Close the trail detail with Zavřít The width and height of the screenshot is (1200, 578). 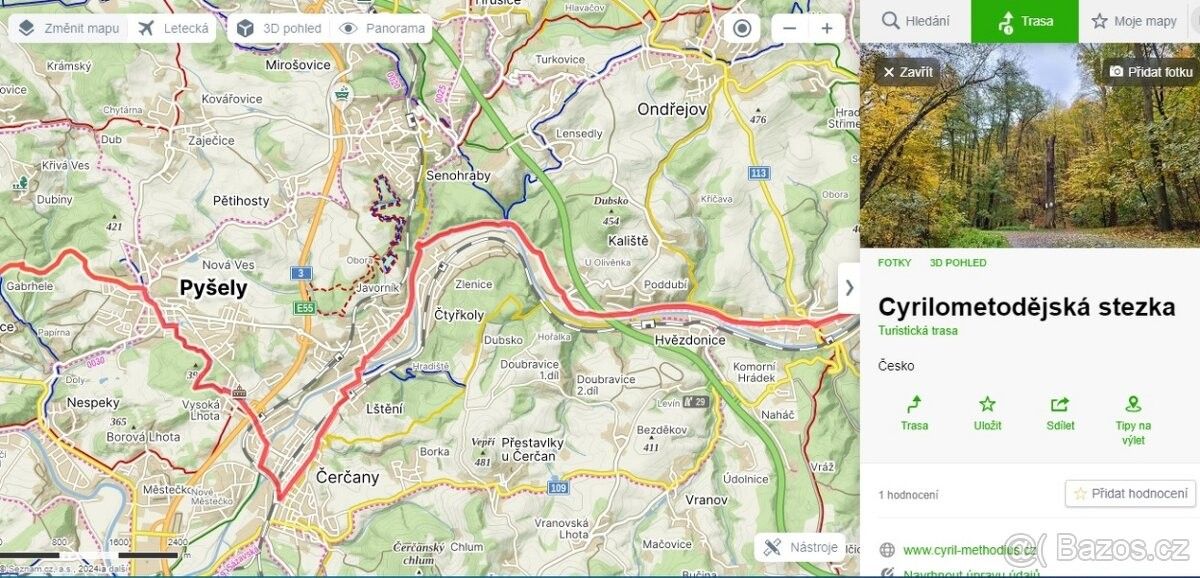907,72
